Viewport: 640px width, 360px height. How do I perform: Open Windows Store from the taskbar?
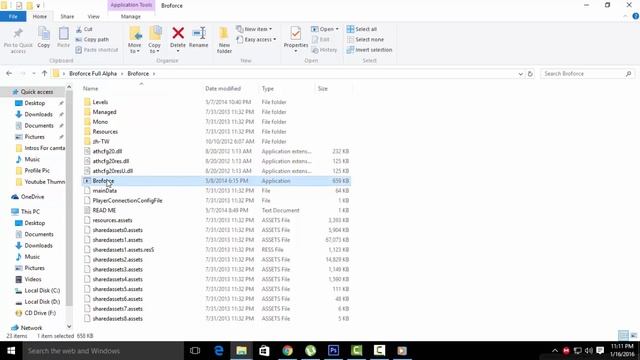click(264, 351)
